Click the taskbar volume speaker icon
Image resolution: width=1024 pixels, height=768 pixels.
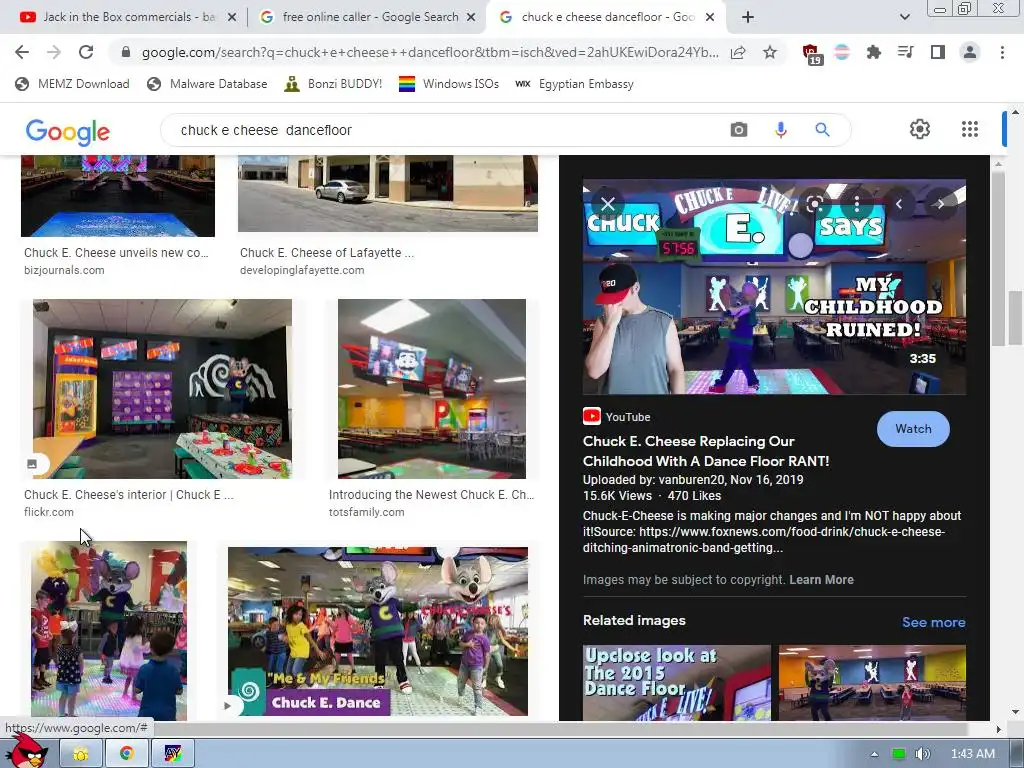[923, 754]
